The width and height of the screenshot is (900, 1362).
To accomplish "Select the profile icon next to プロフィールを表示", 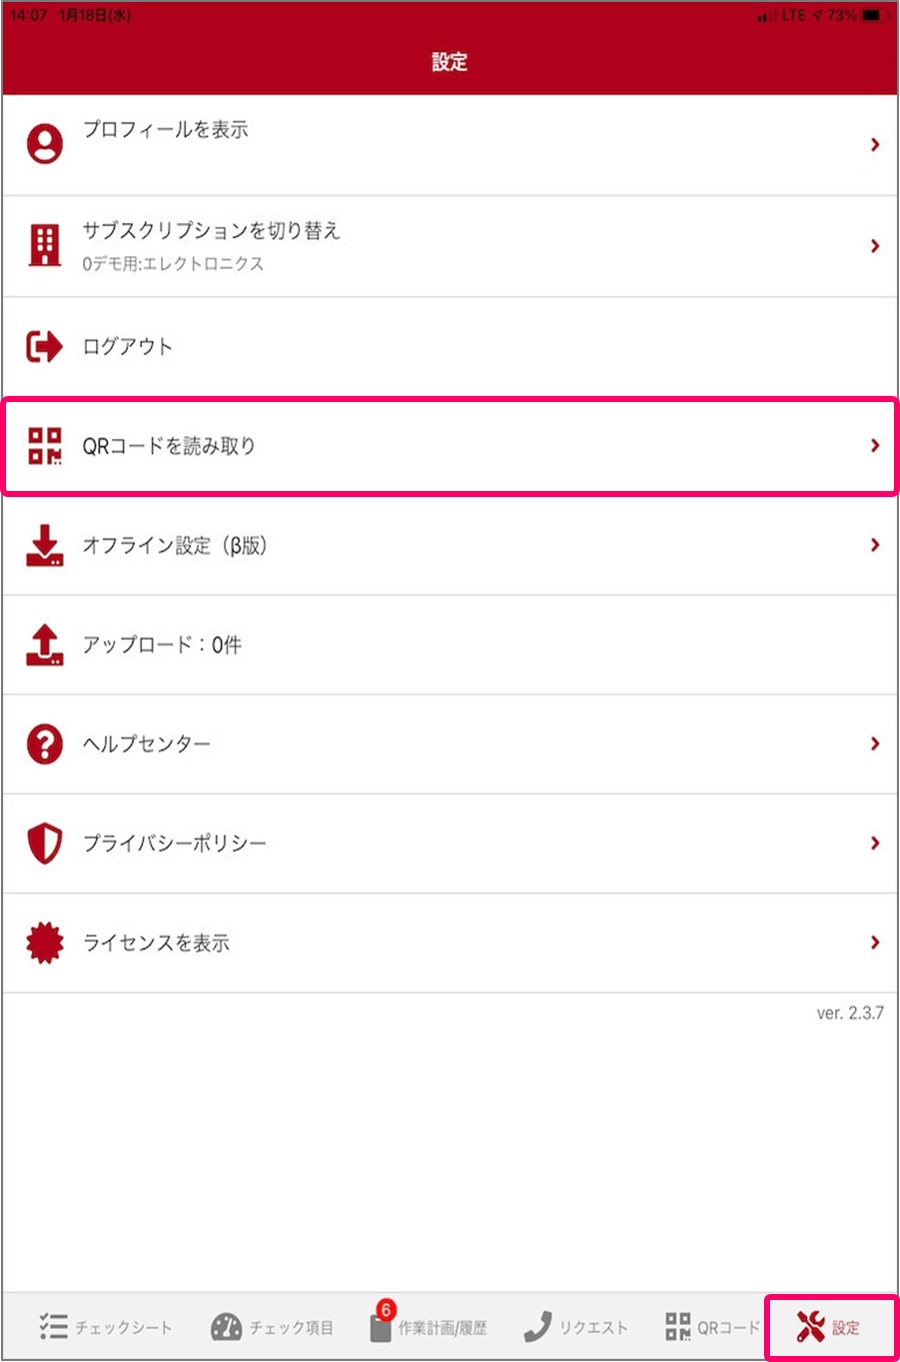I will tap(44, 143).
